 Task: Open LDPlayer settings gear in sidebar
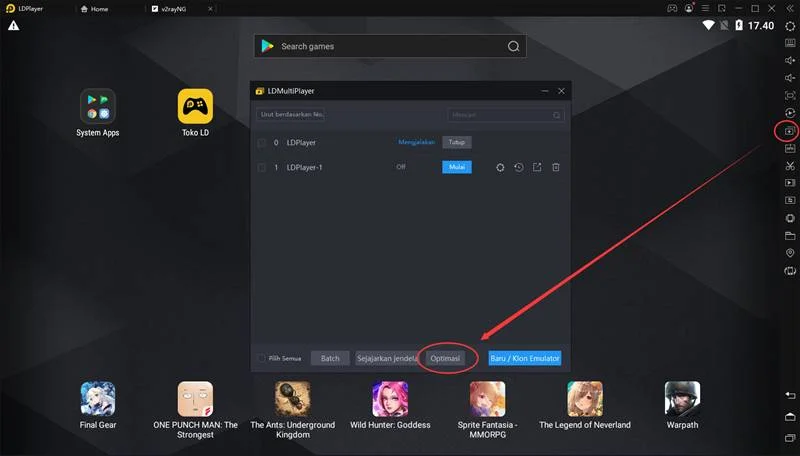[x=790, y=26]
